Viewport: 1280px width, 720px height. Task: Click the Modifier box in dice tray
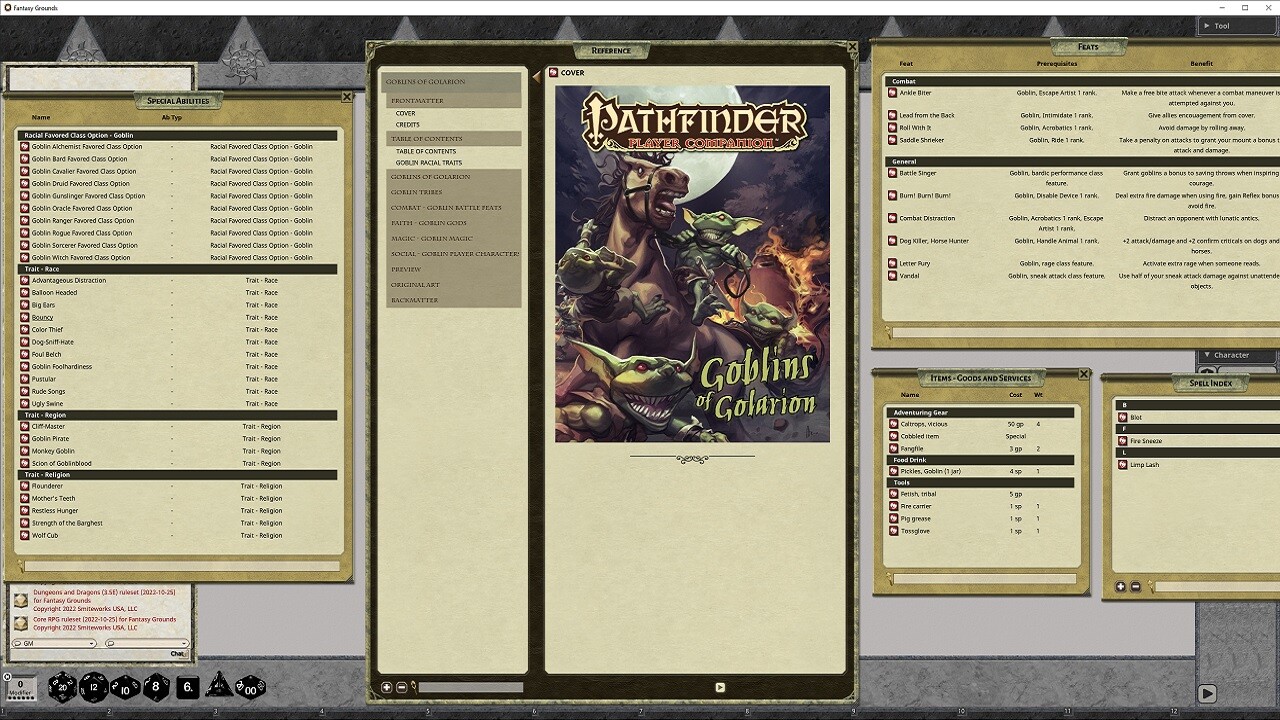(21, 689)
